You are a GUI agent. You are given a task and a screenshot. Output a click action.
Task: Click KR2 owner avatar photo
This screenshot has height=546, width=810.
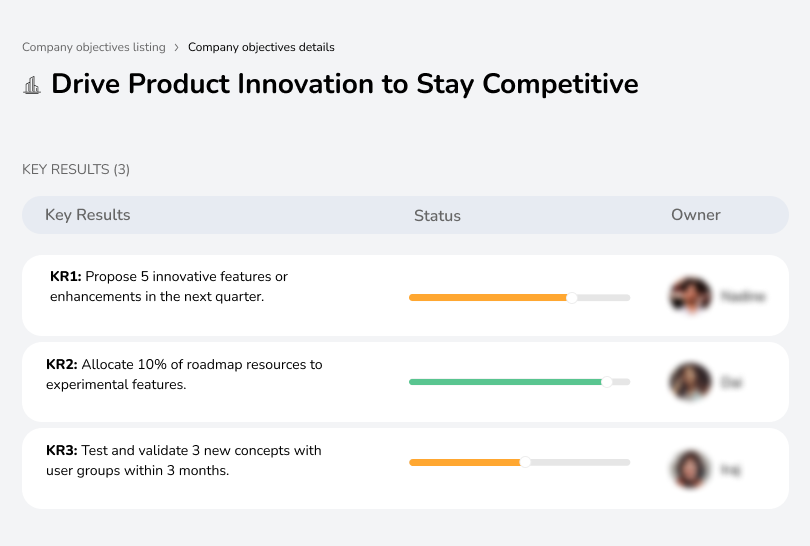pyautogui.click(x=689, y=382)
